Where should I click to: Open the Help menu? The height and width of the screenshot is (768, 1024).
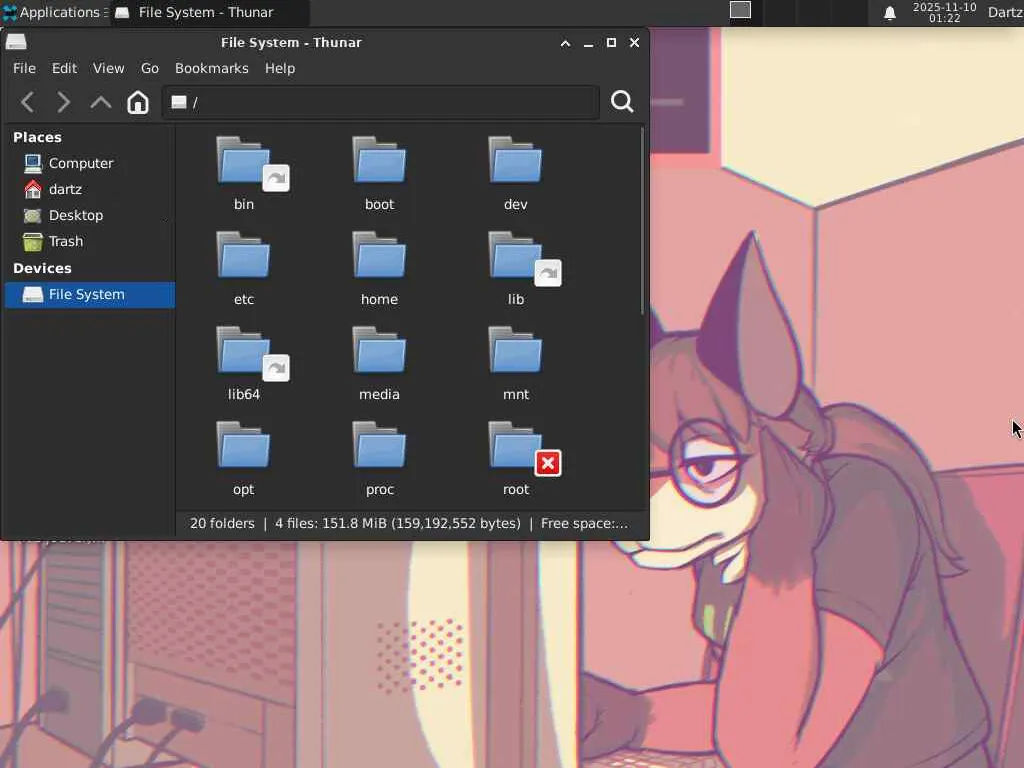pos(280,69)
